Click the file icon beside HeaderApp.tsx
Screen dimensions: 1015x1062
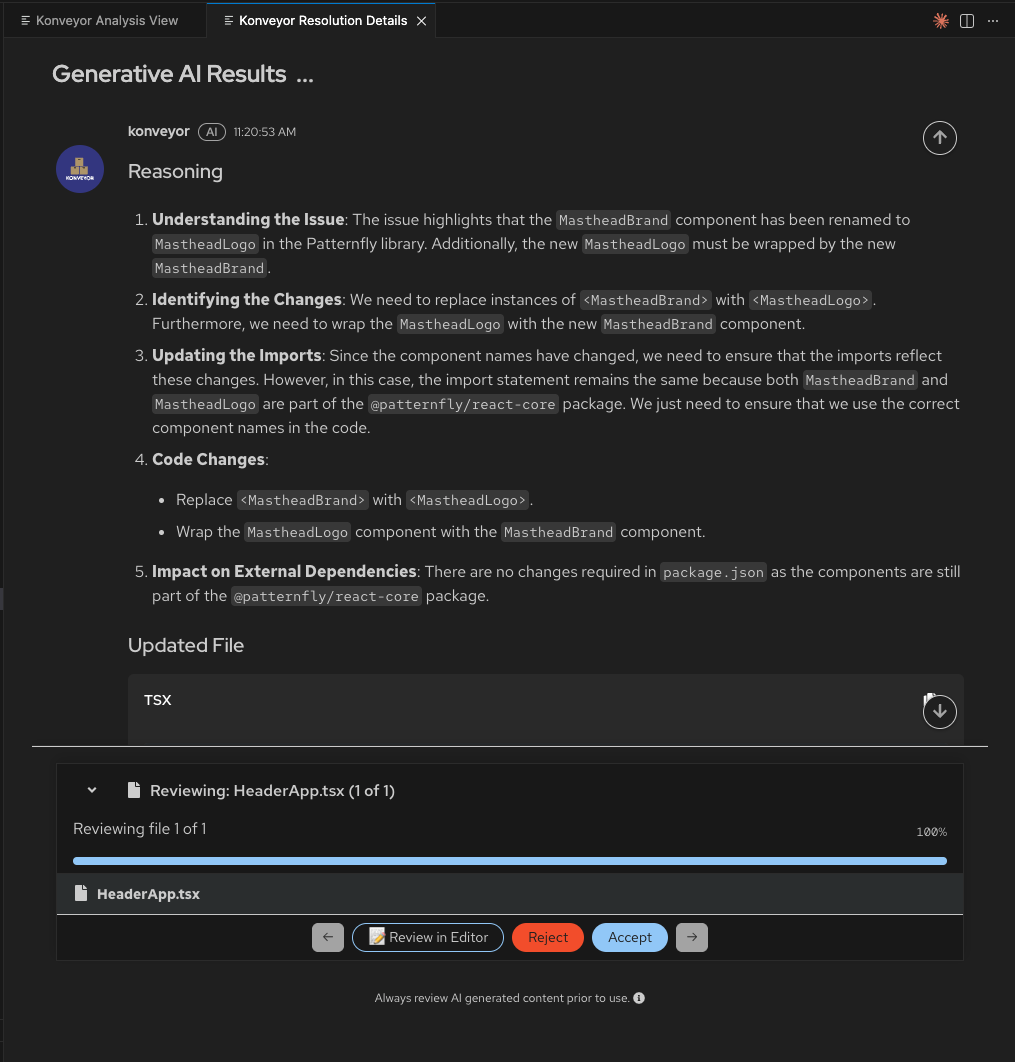point(81,893)
